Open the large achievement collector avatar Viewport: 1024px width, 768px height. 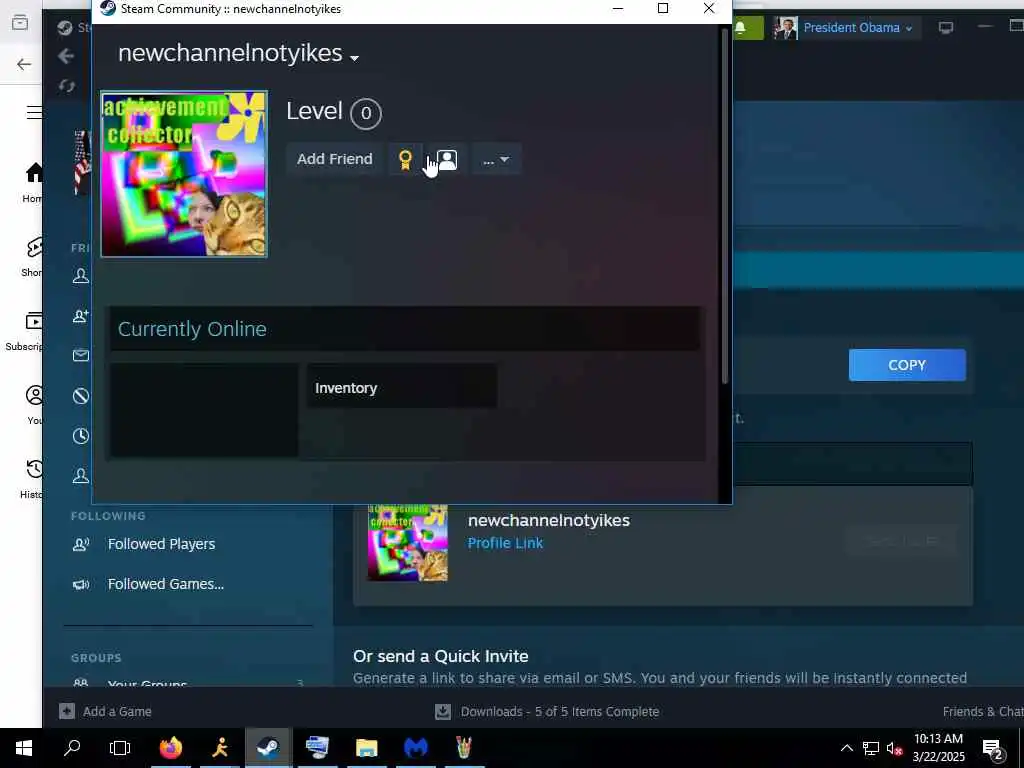[184, 174]
